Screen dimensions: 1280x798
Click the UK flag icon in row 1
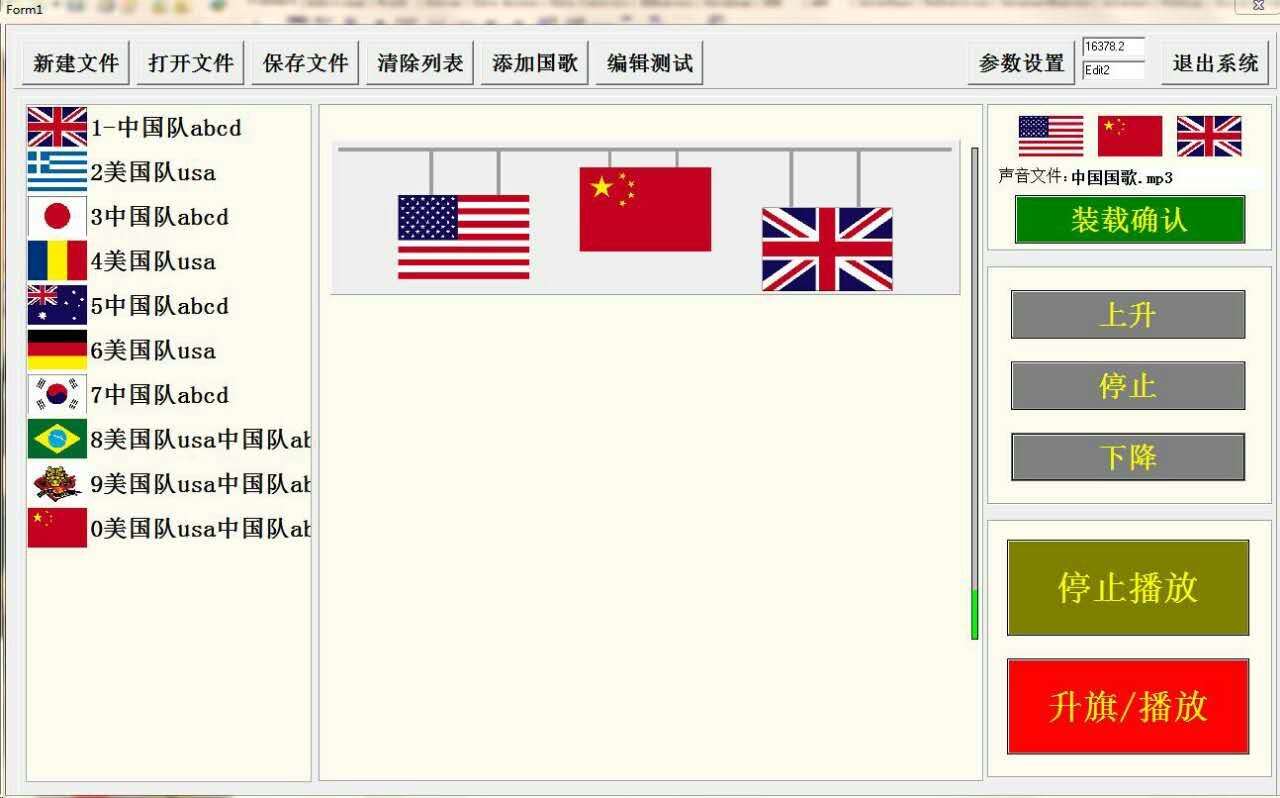click(x=57, y=127)
